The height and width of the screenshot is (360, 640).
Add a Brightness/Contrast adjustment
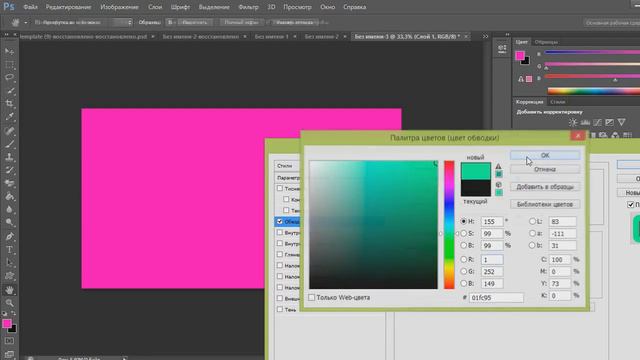[x=573, y=122]
